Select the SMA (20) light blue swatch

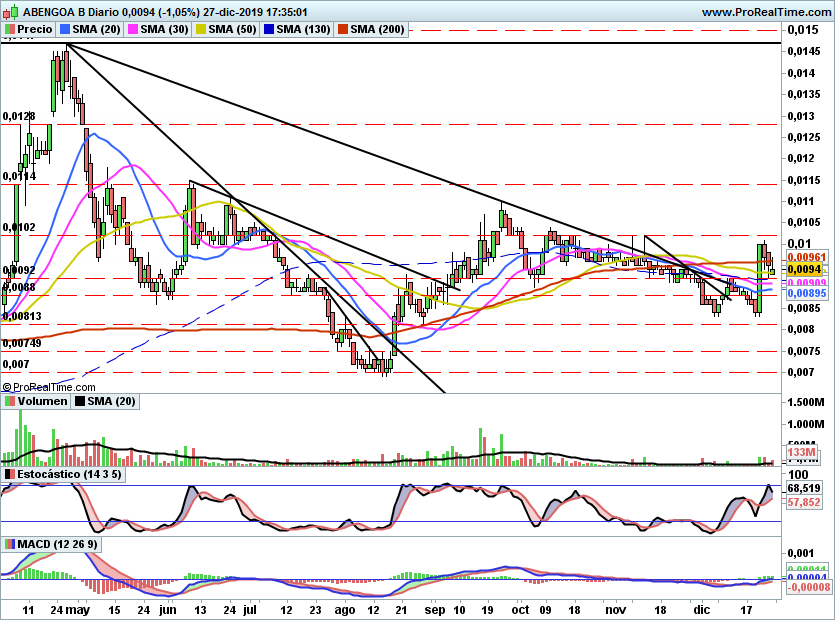coord(65,30)
